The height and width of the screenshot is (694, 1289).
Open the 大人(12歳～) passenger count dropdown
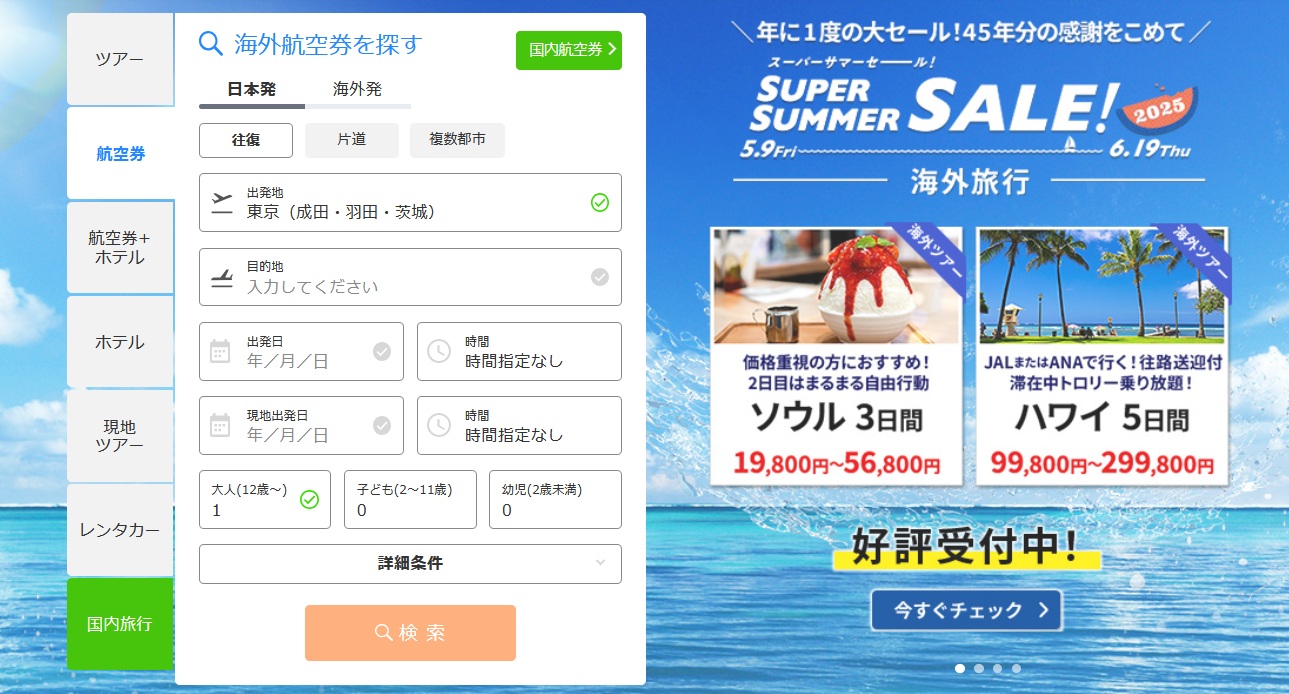click(265, 499)
